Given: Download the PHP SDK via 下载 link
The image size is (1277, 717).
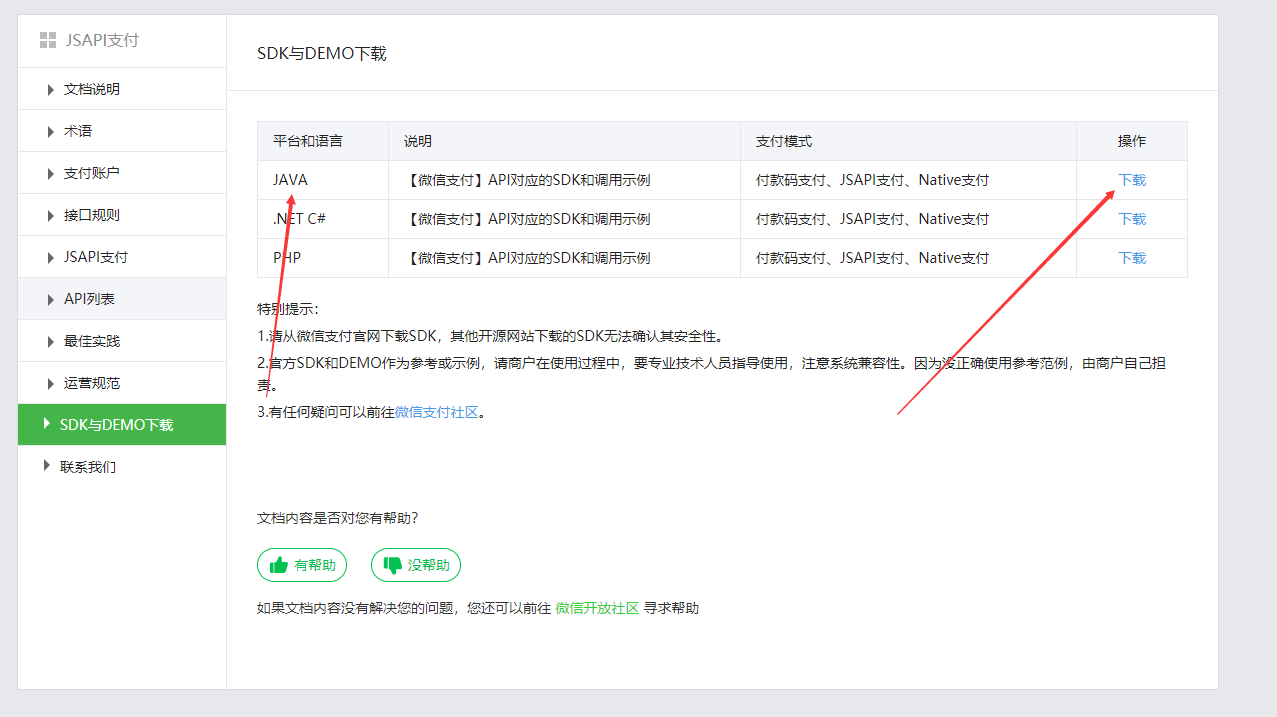Looking at the screenshot, I should 1132,258.
